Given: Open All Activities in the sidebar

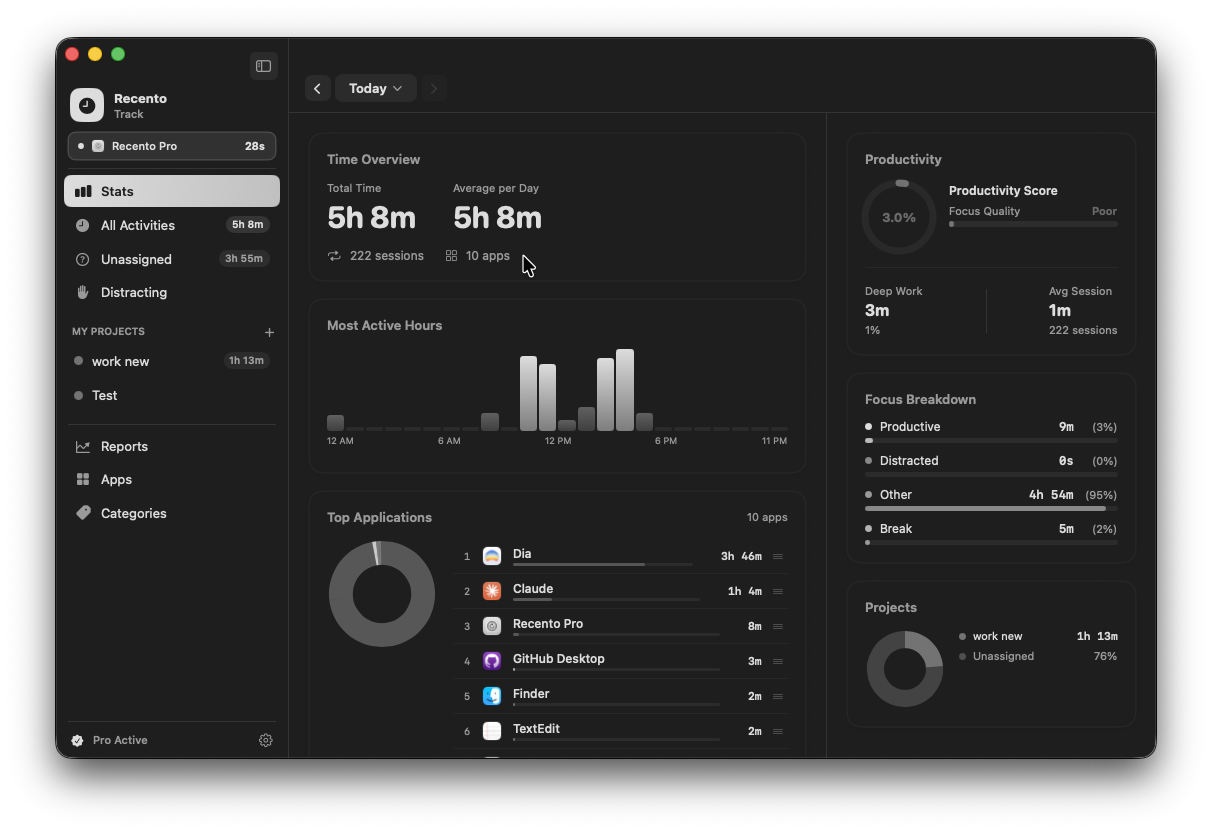Looking at the screenshot, I should coord(172,225).
